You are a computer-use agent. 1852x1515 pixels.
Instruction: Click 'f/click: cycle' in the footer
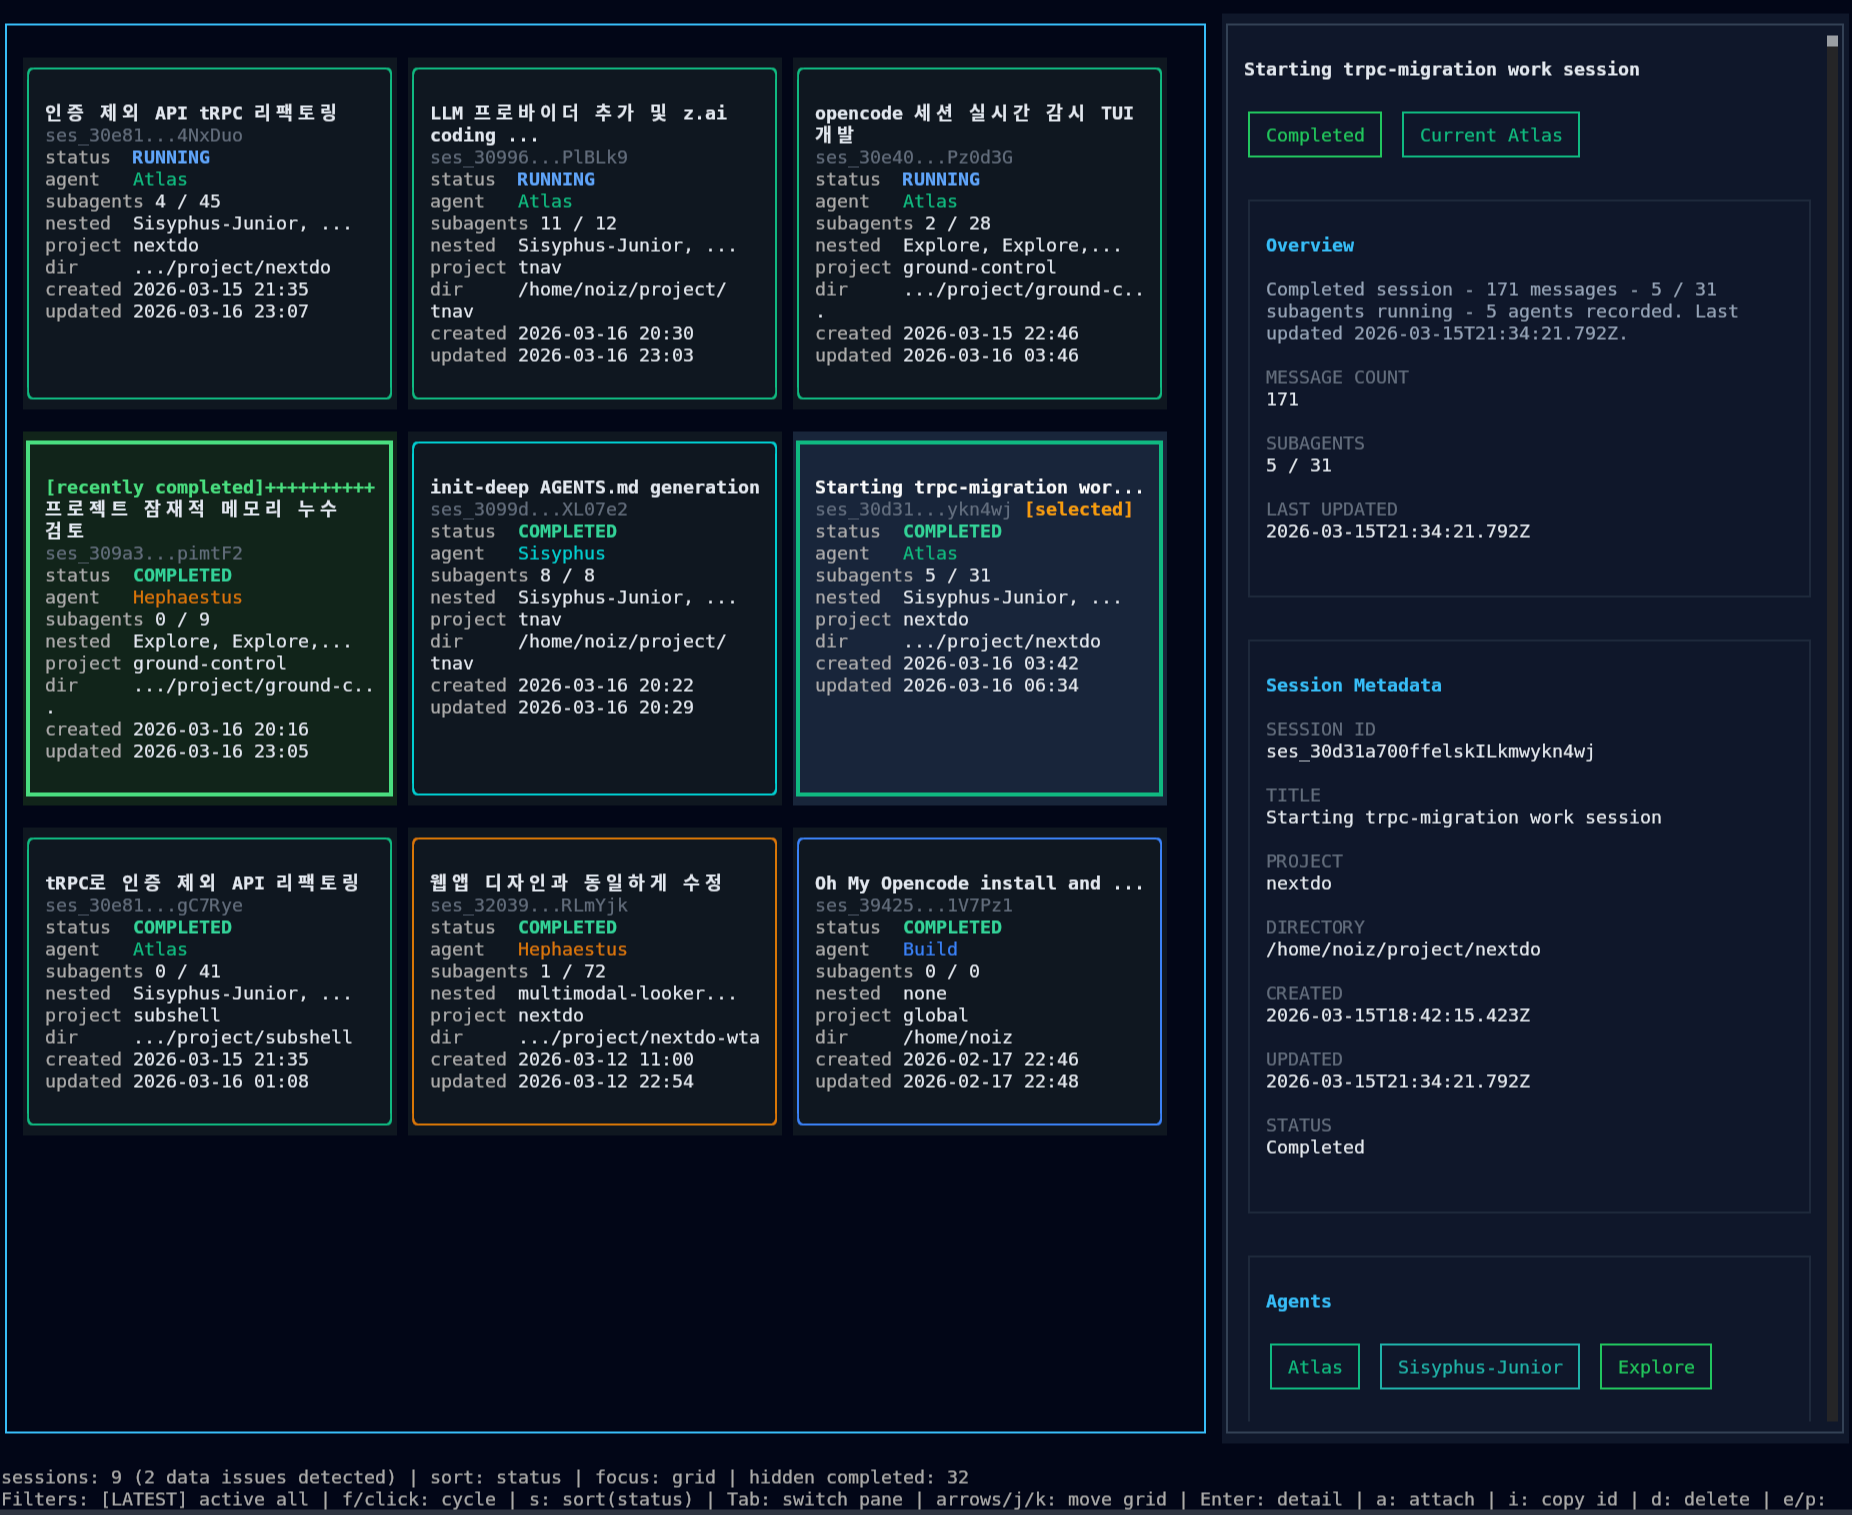(420, 1499)
